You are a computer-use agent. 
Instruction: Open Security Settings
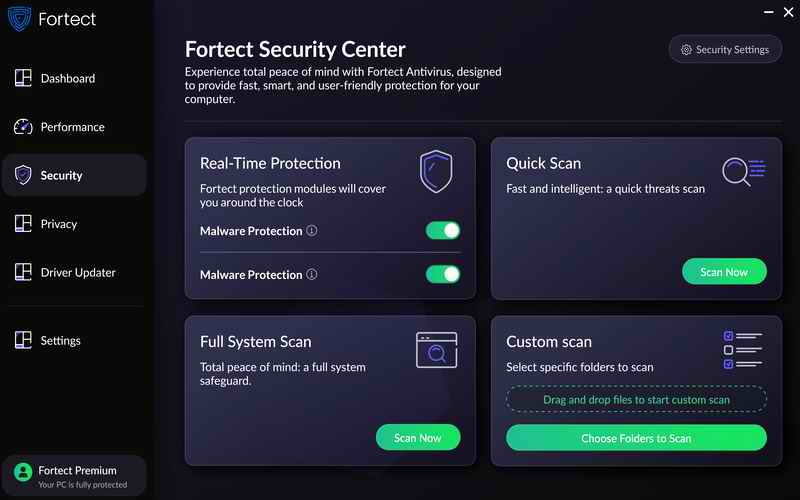725,50
